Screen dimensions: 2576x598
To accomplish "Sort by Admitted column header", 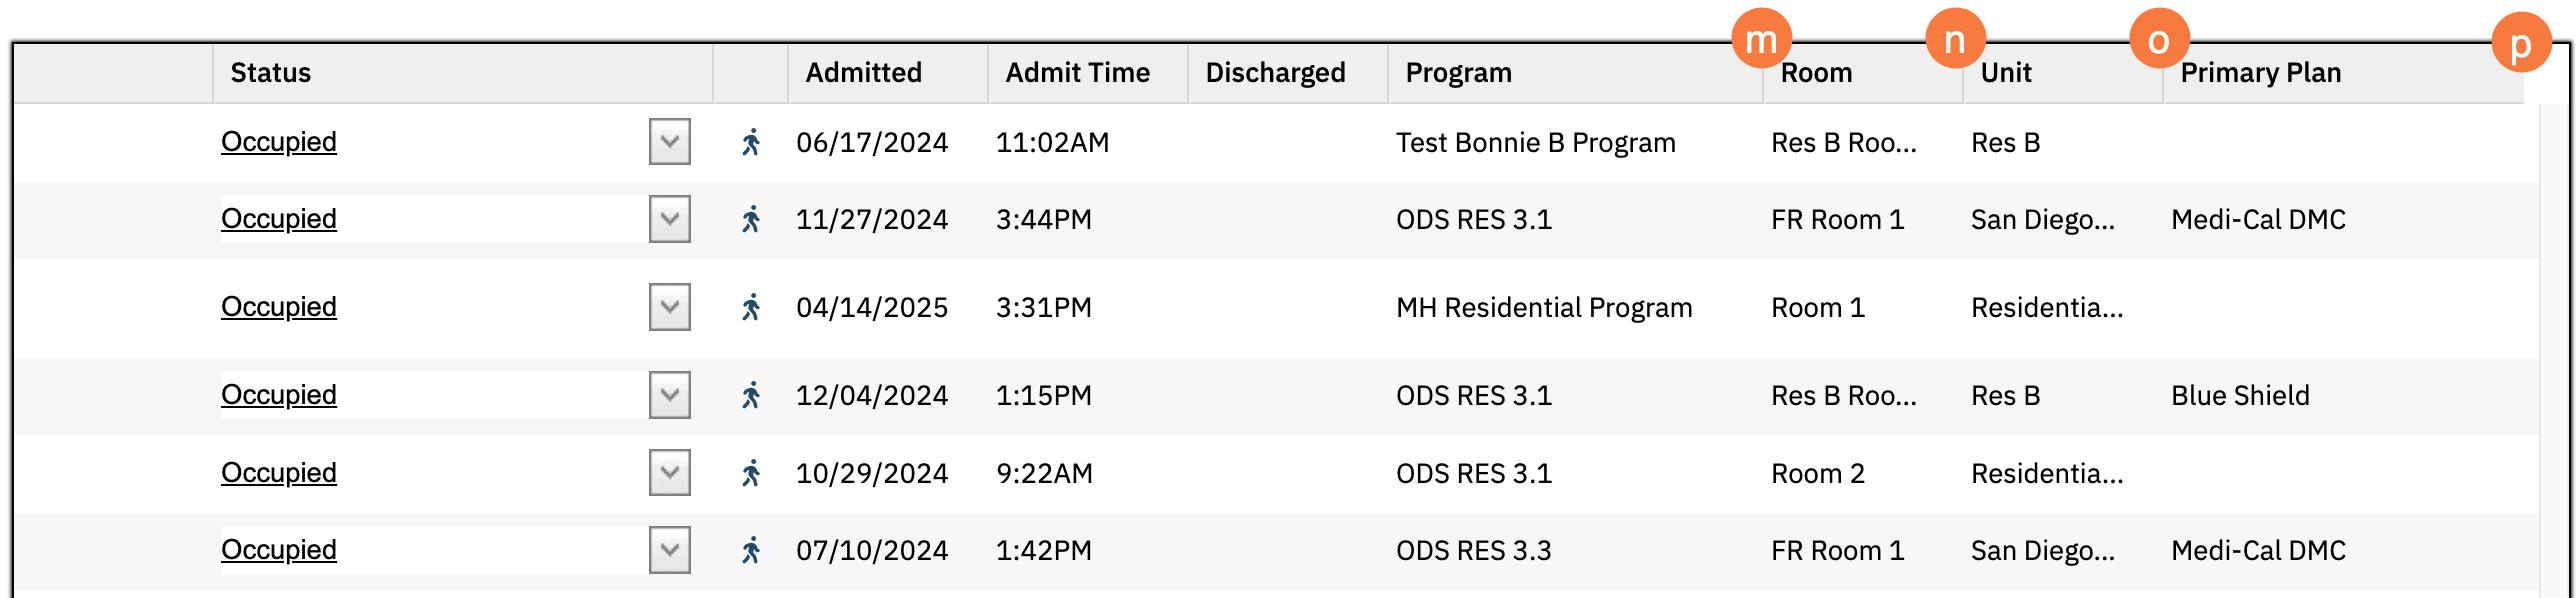I will 864,73.
